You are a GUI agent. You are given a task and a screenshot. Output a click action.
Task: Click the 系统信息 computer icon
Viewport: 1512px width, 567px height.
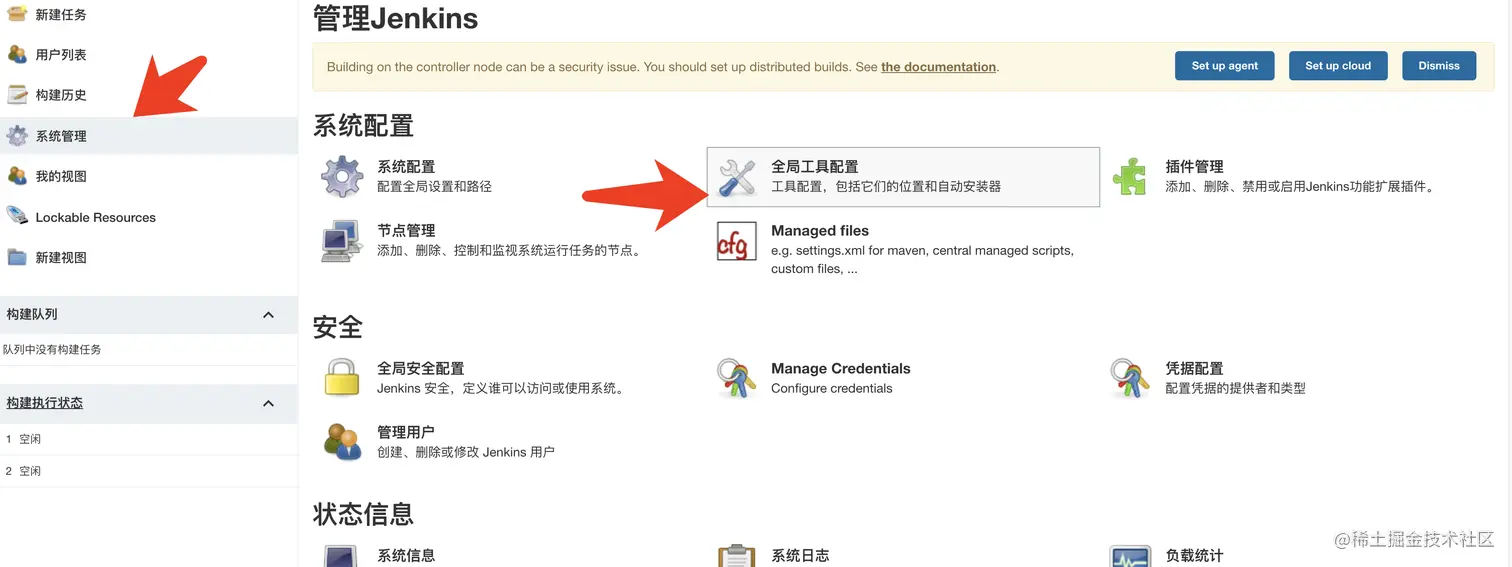point(342,556)
